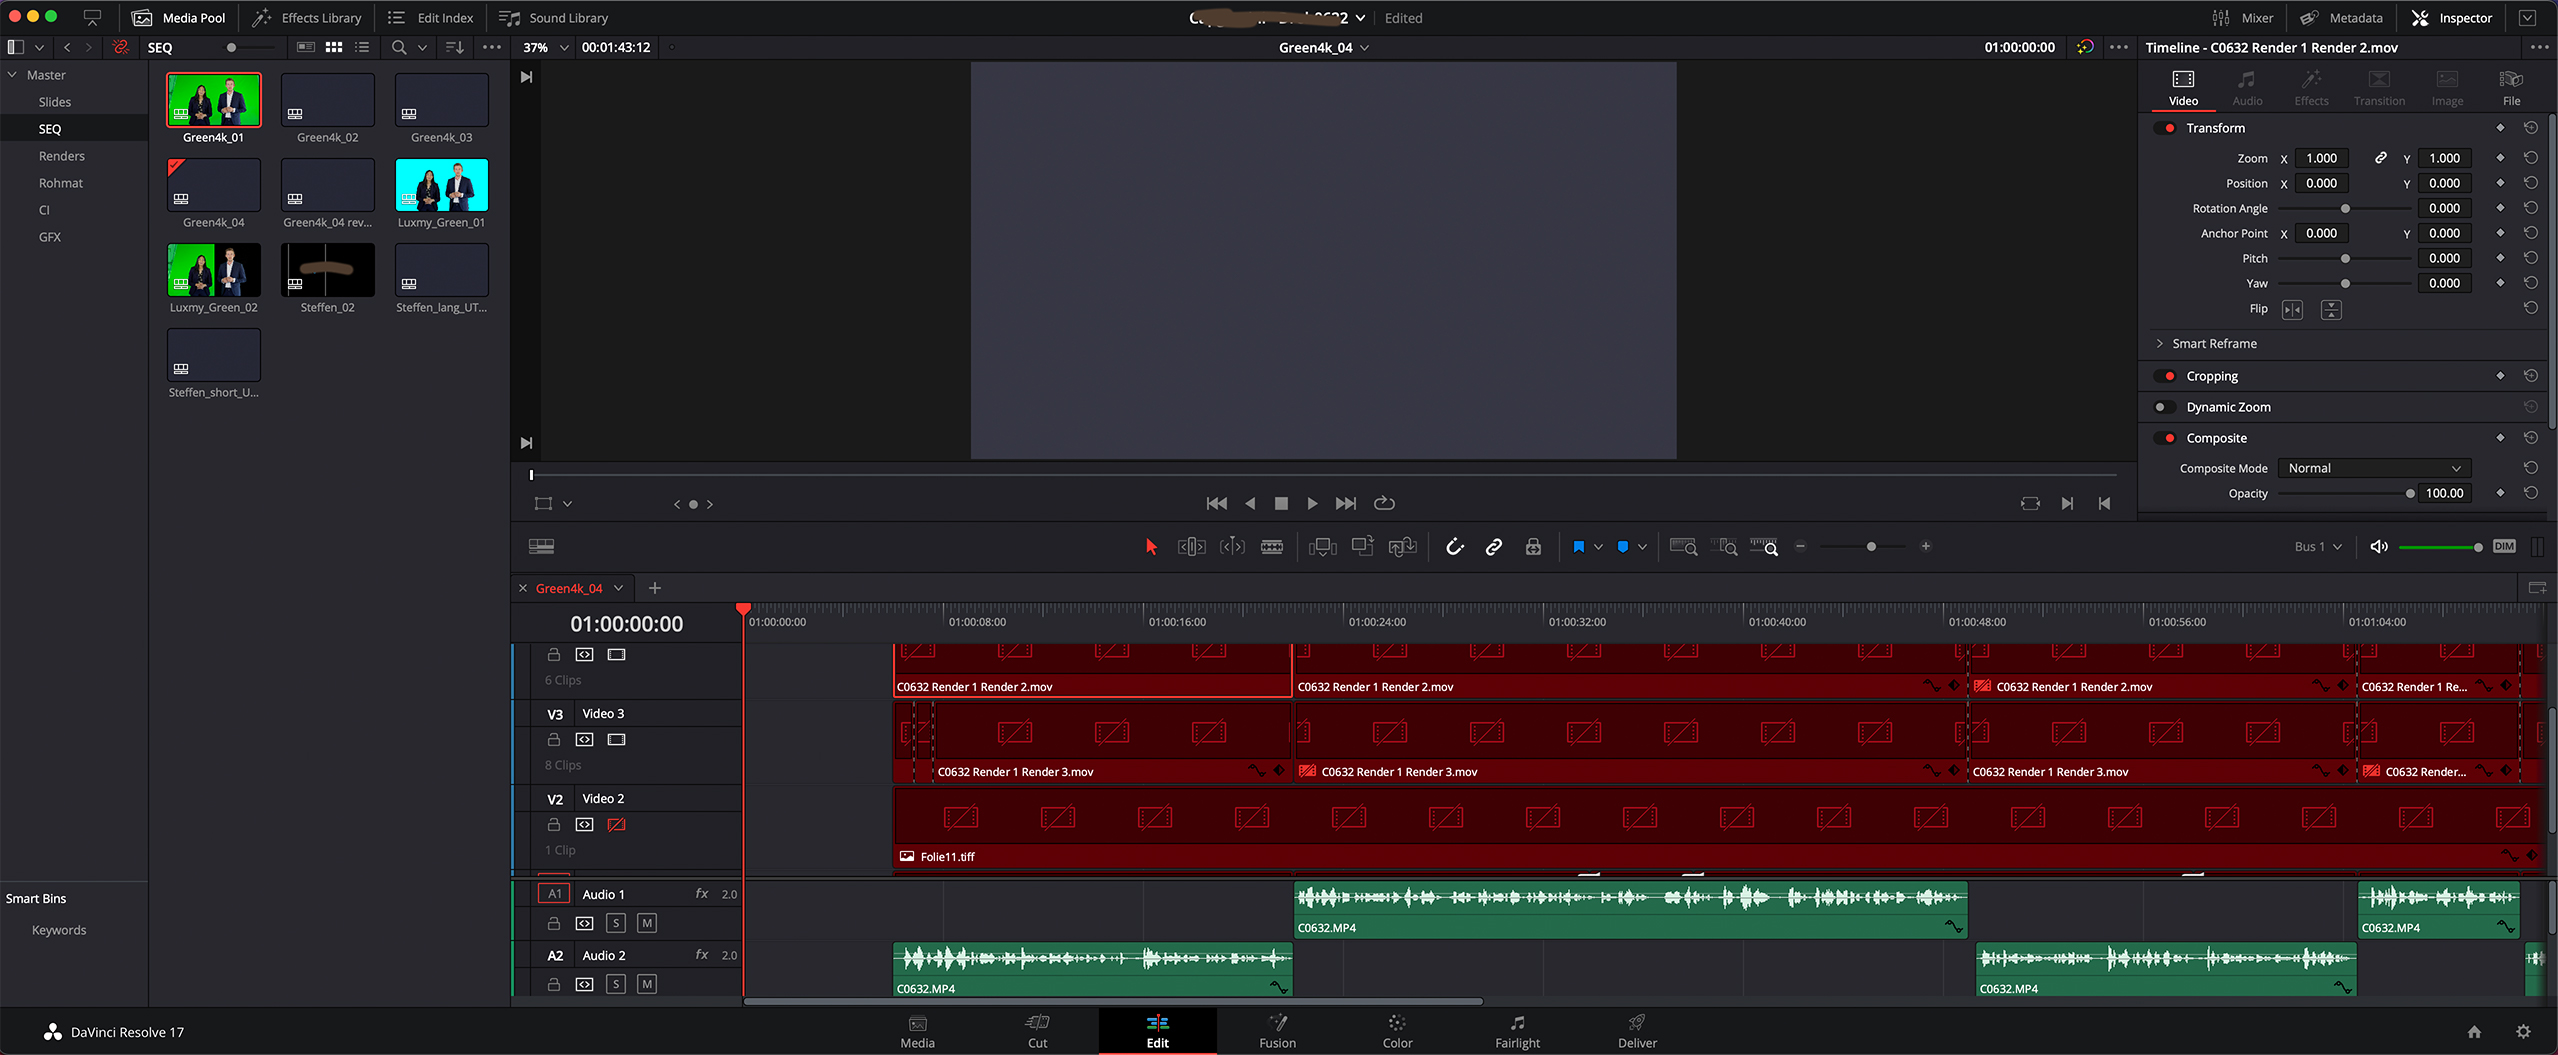Solo the Audio 2 track
This screenshot has width=2558, height=1055.
click(x=616, y=984)
